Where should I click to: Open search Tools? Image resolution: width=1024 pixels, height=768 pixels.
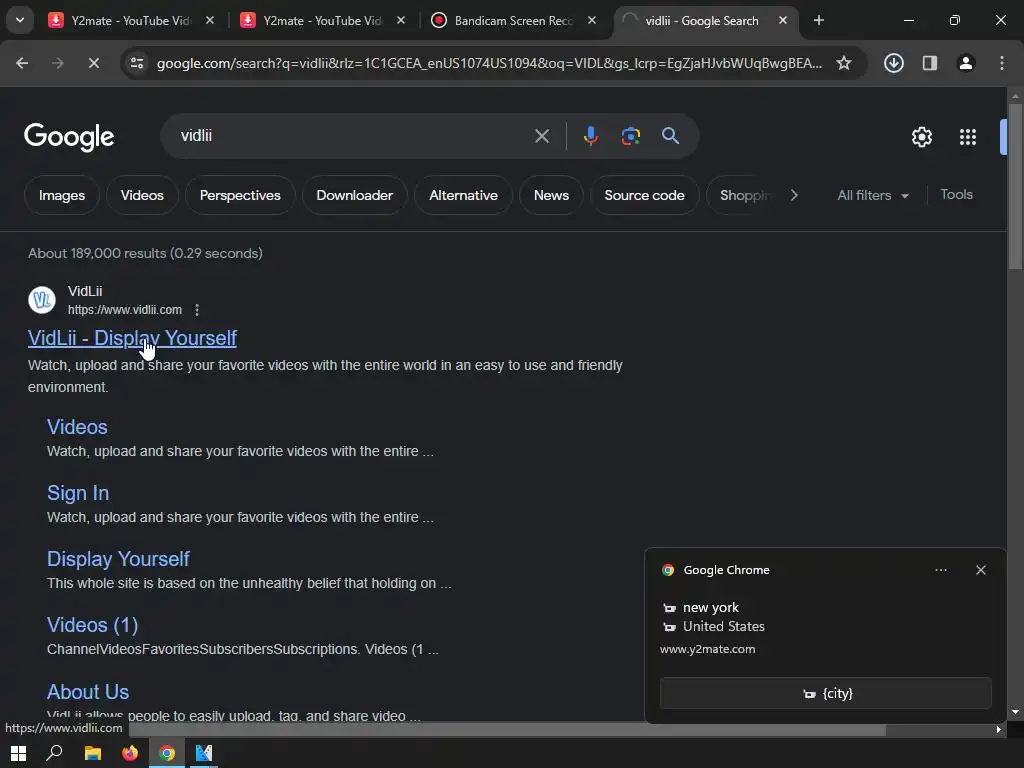pyautogui.click(x=956, y=195)
